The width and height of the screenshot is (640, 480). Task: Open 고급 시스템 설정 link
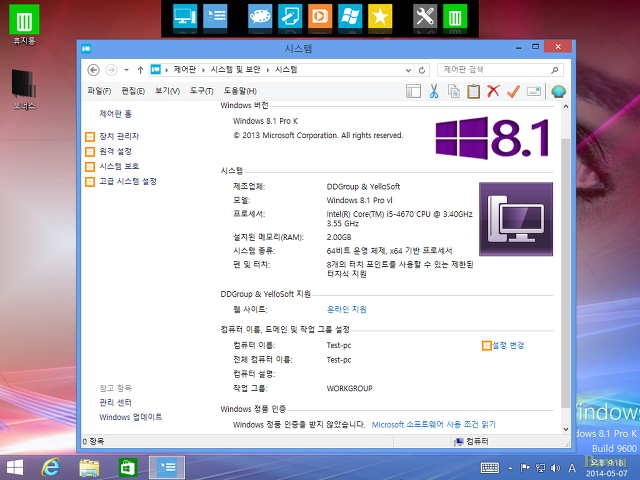[128, 181]
